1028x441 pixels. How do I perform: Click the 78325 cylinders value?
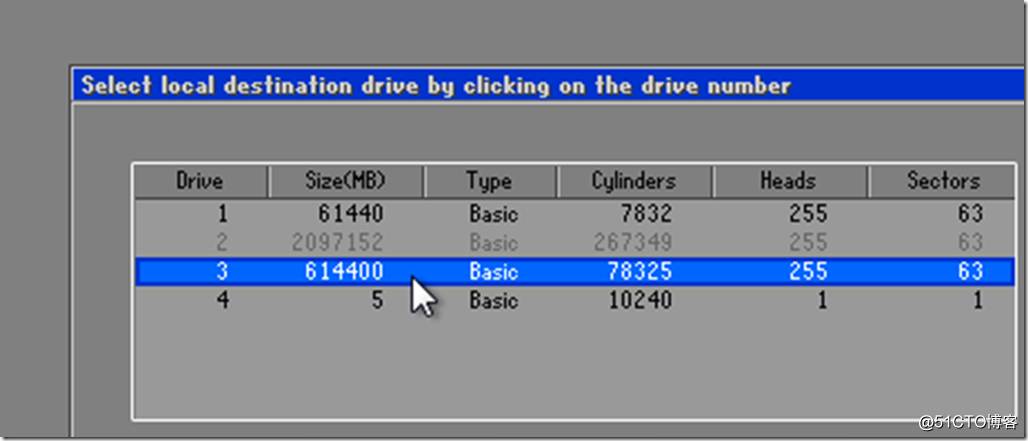coord(639,271)
